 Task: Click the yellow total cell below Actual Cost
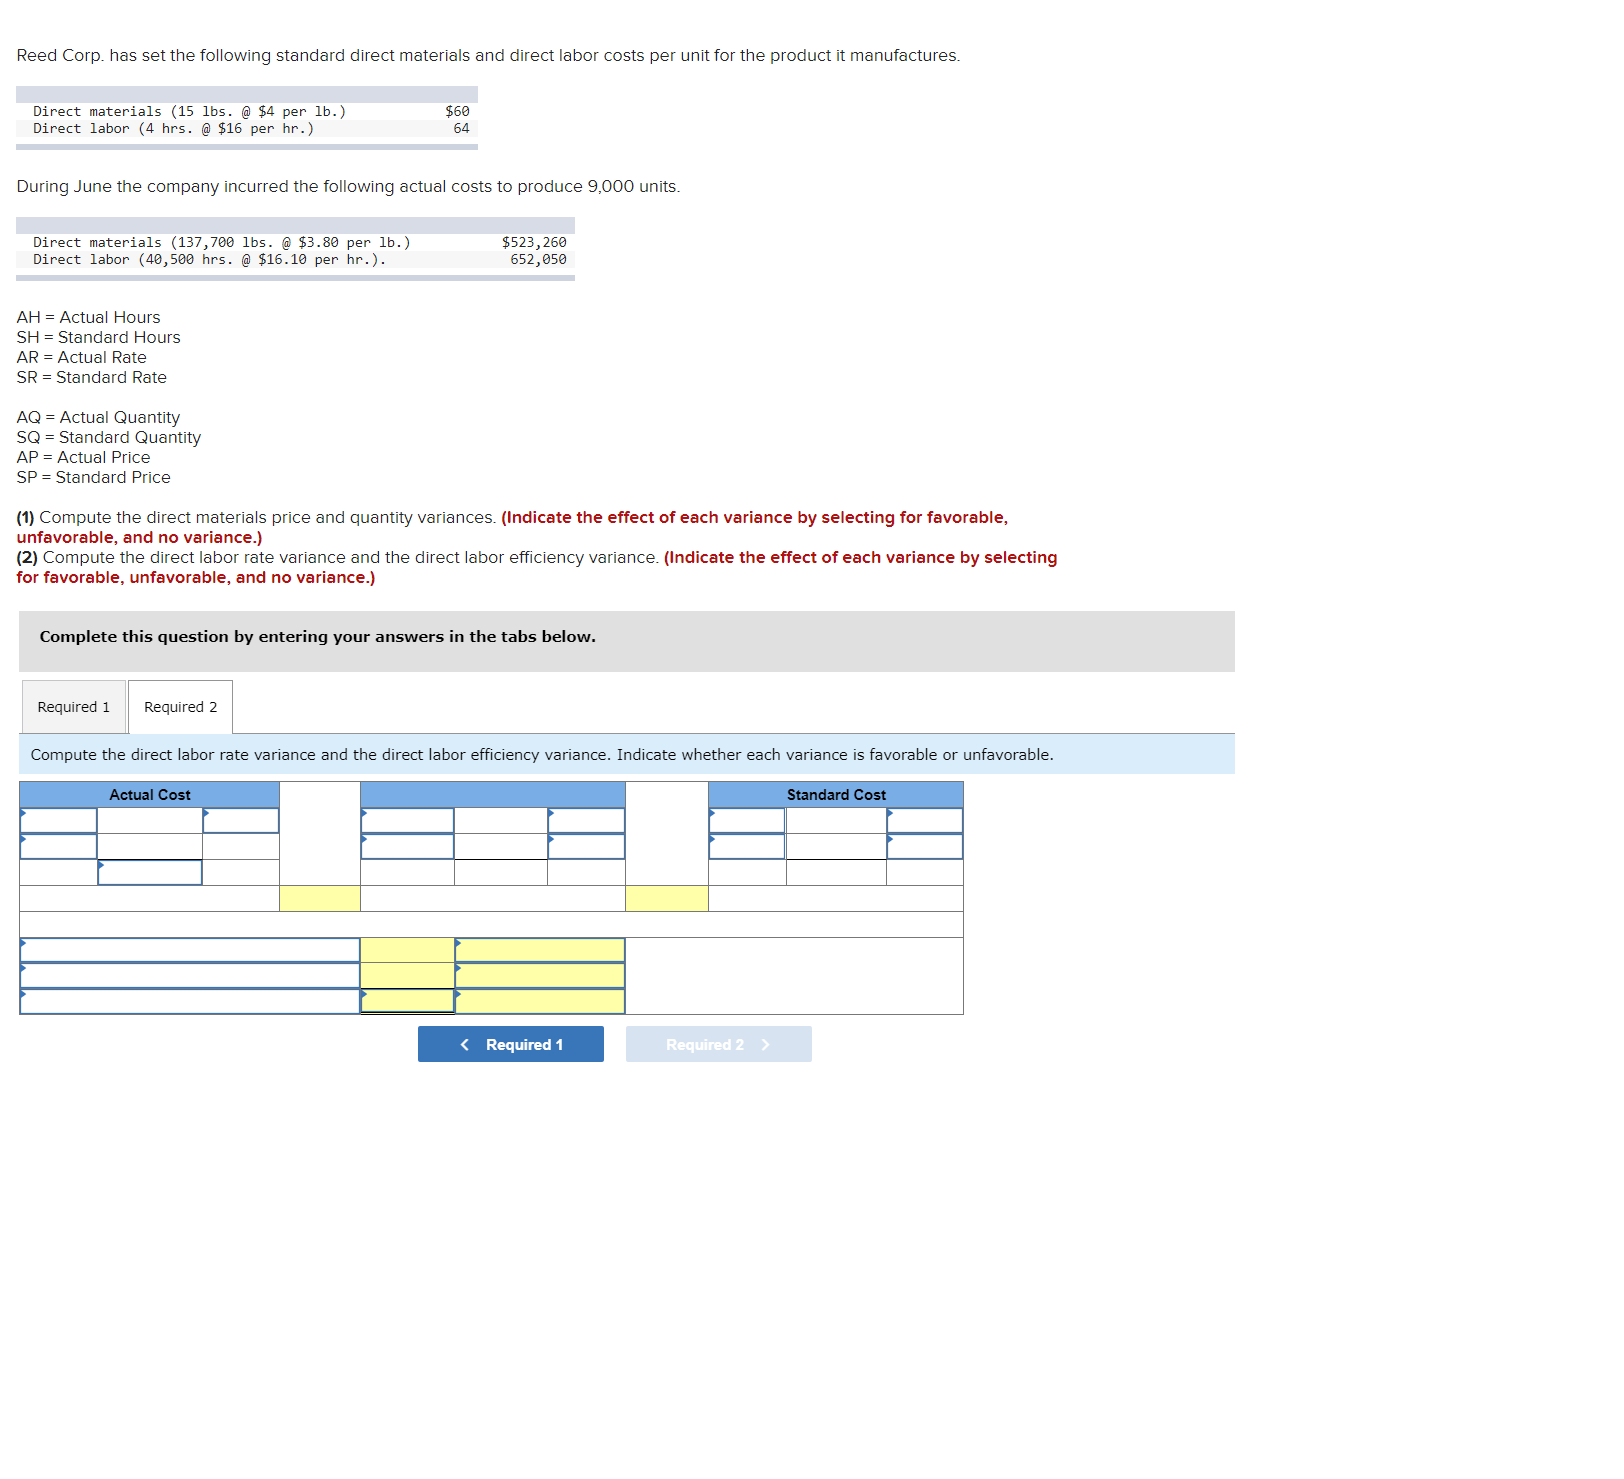[318, 899]
